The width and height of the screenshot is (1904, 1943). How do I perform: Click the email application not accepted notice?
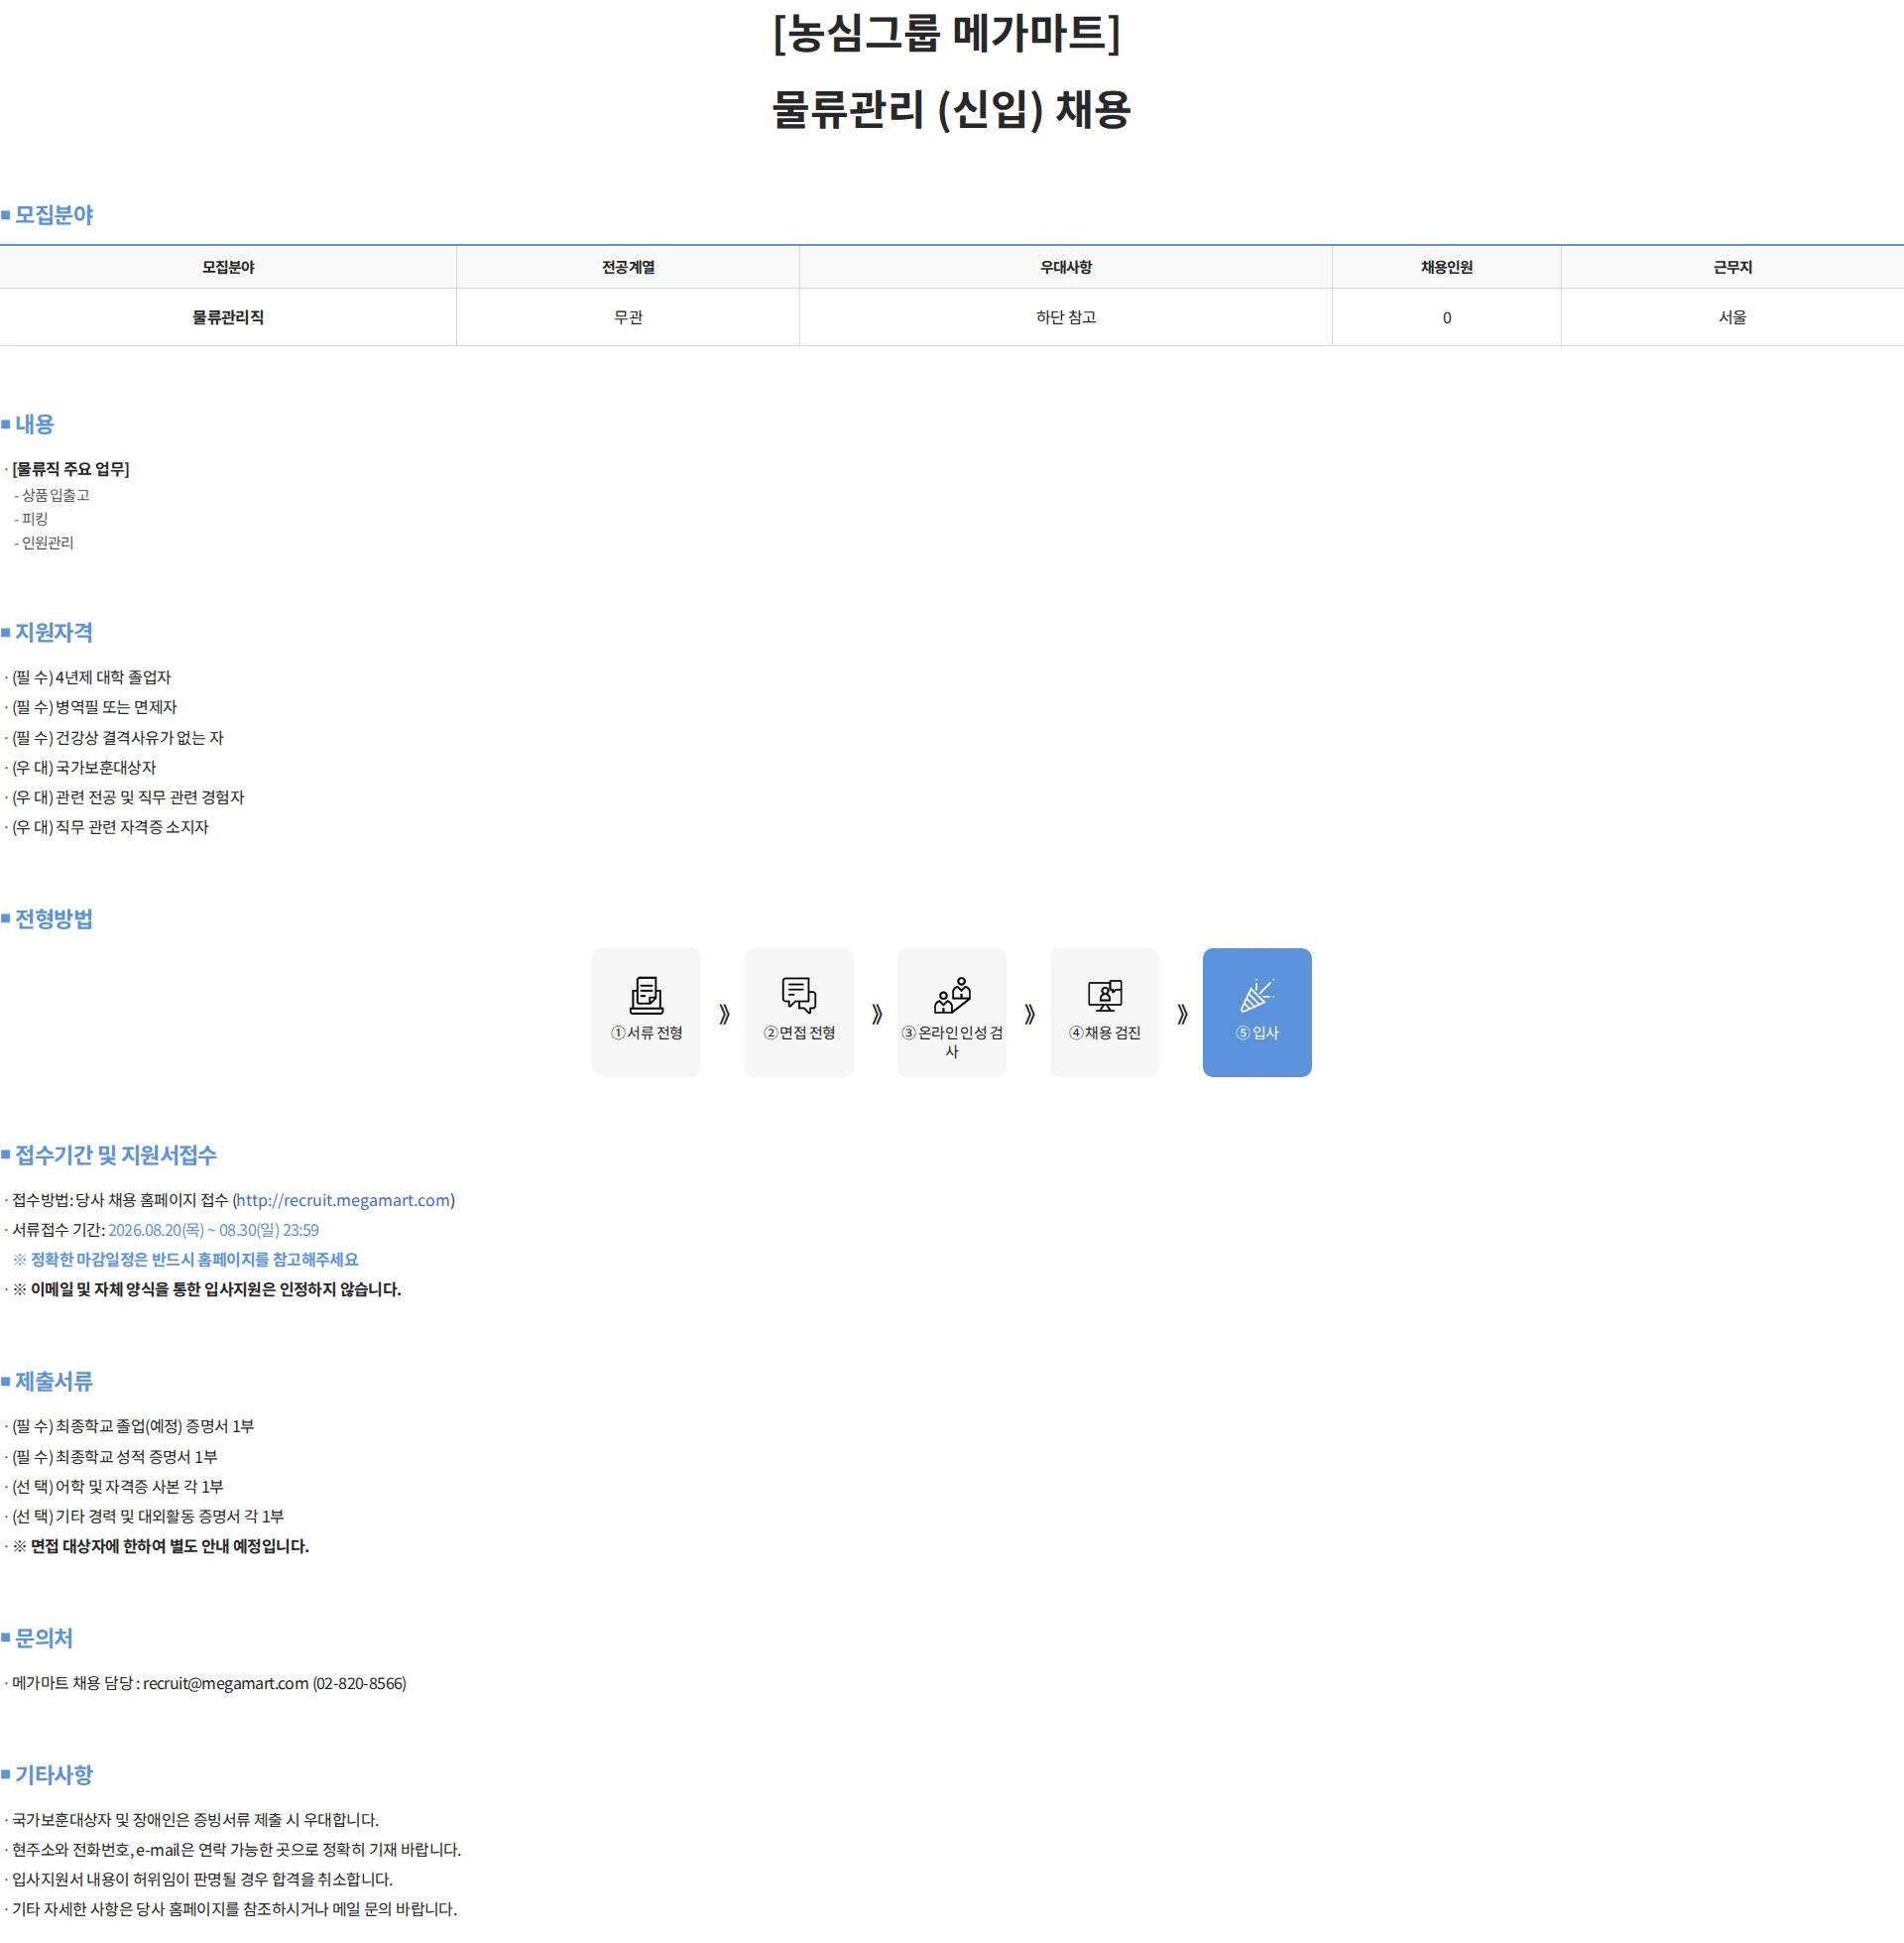click(x=206, y=1290)
